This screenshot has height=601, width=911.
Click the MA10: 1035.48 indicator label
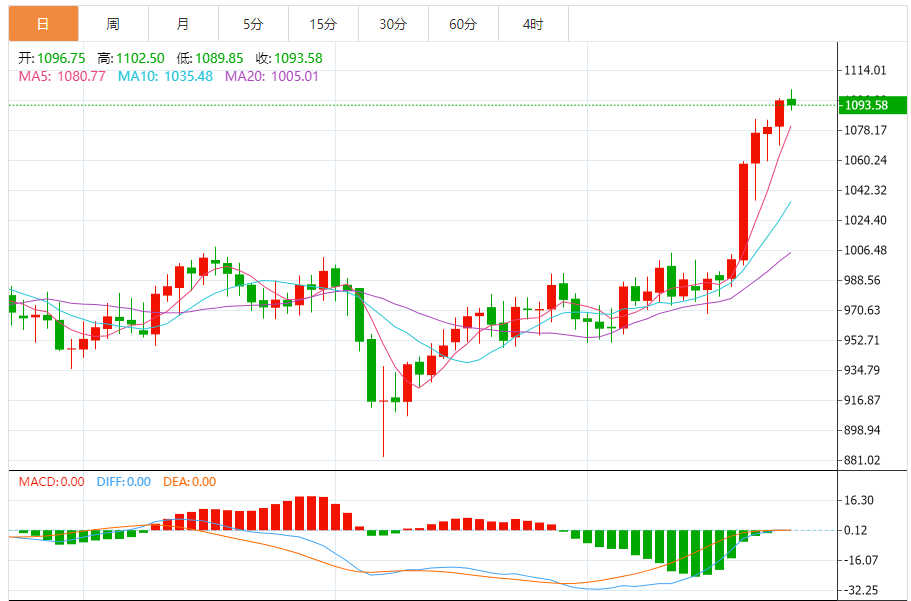pyautogui.click(x=166, y=76)
